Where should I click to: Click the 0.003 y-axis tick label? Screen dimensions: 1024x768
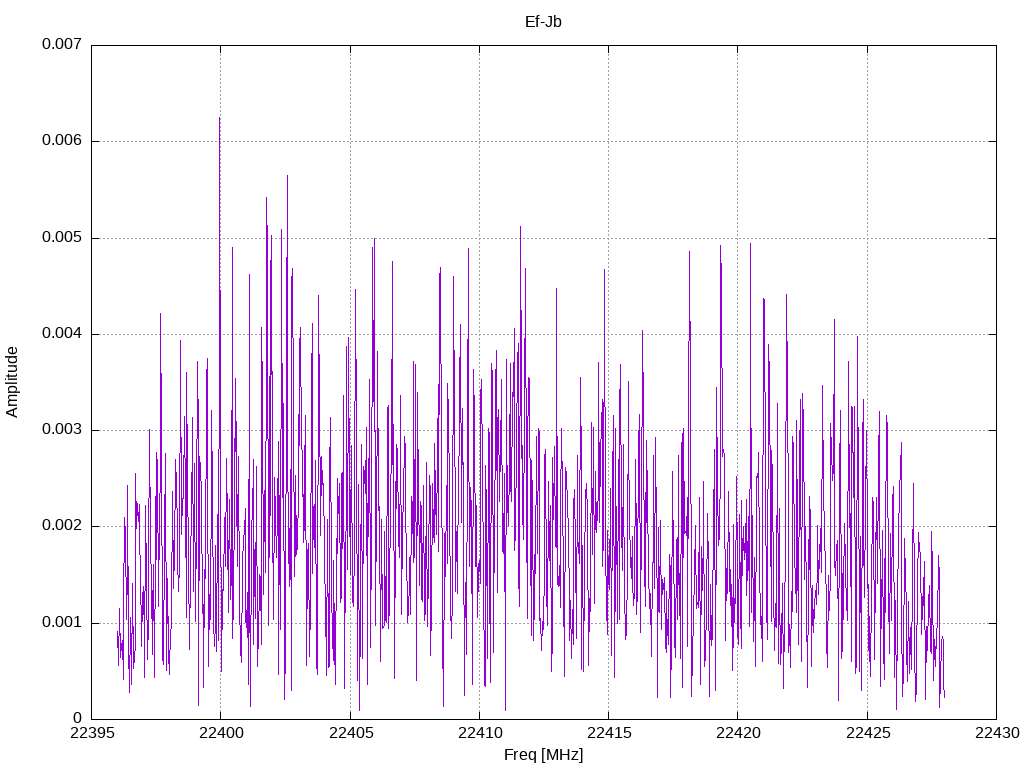(x=62, y=429)
